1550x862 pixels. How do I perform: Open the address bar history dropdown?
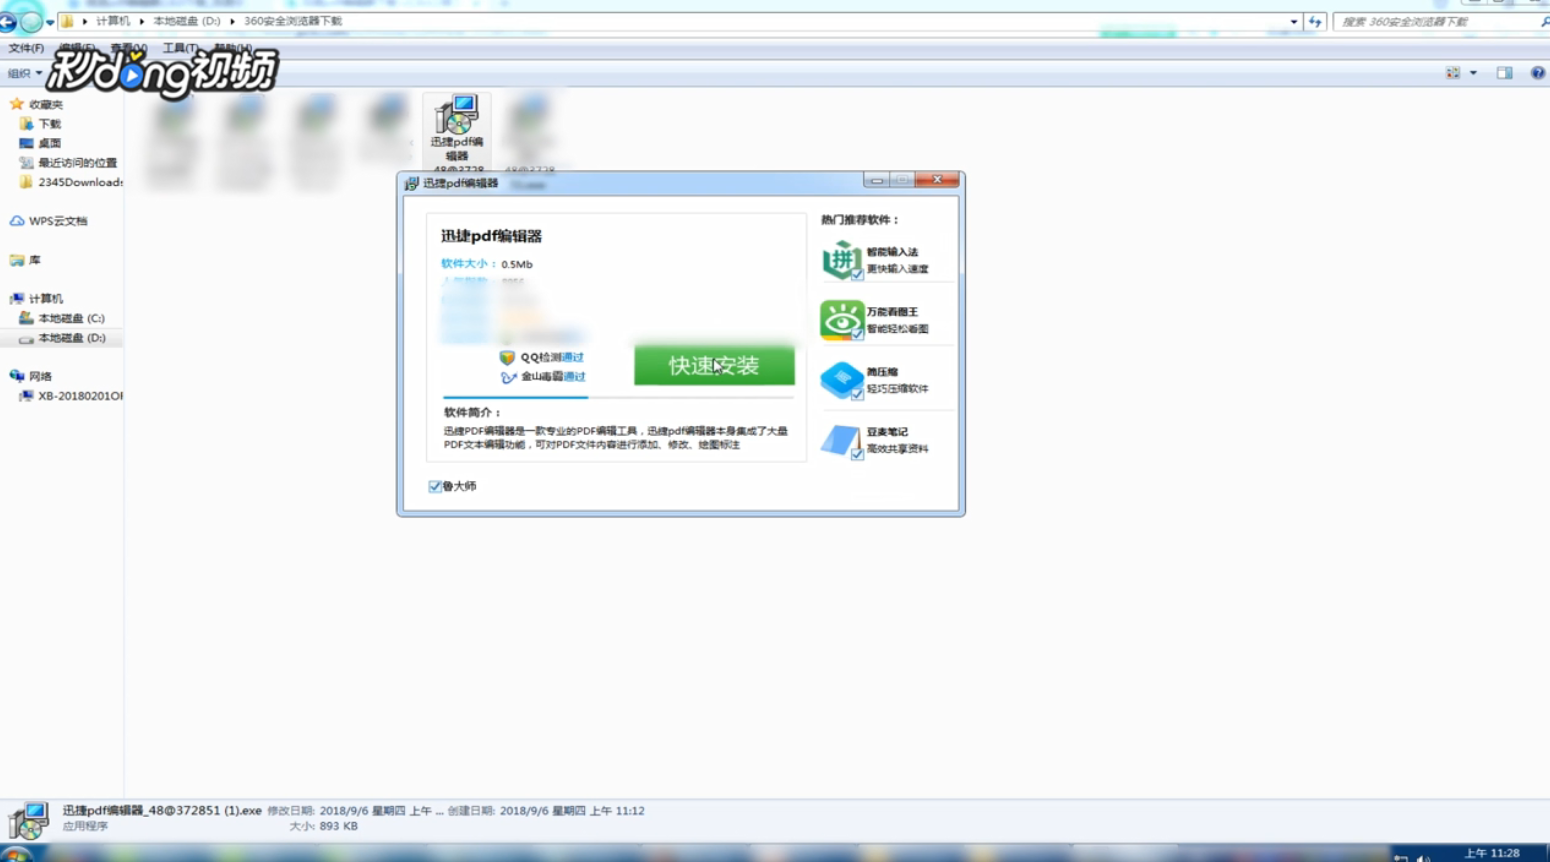pyautogui.click(x=1294, y=21)
